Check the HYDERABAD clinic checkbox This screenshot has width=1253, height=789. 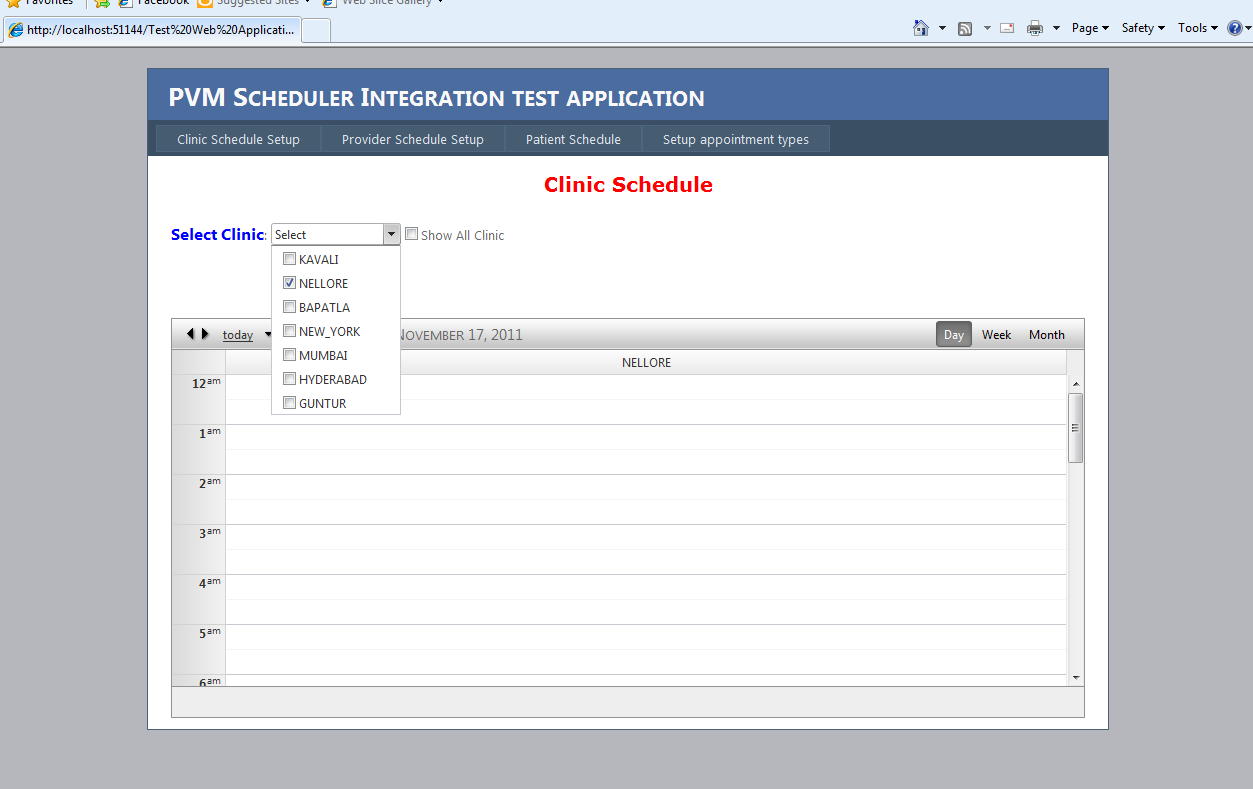[290, 379]
